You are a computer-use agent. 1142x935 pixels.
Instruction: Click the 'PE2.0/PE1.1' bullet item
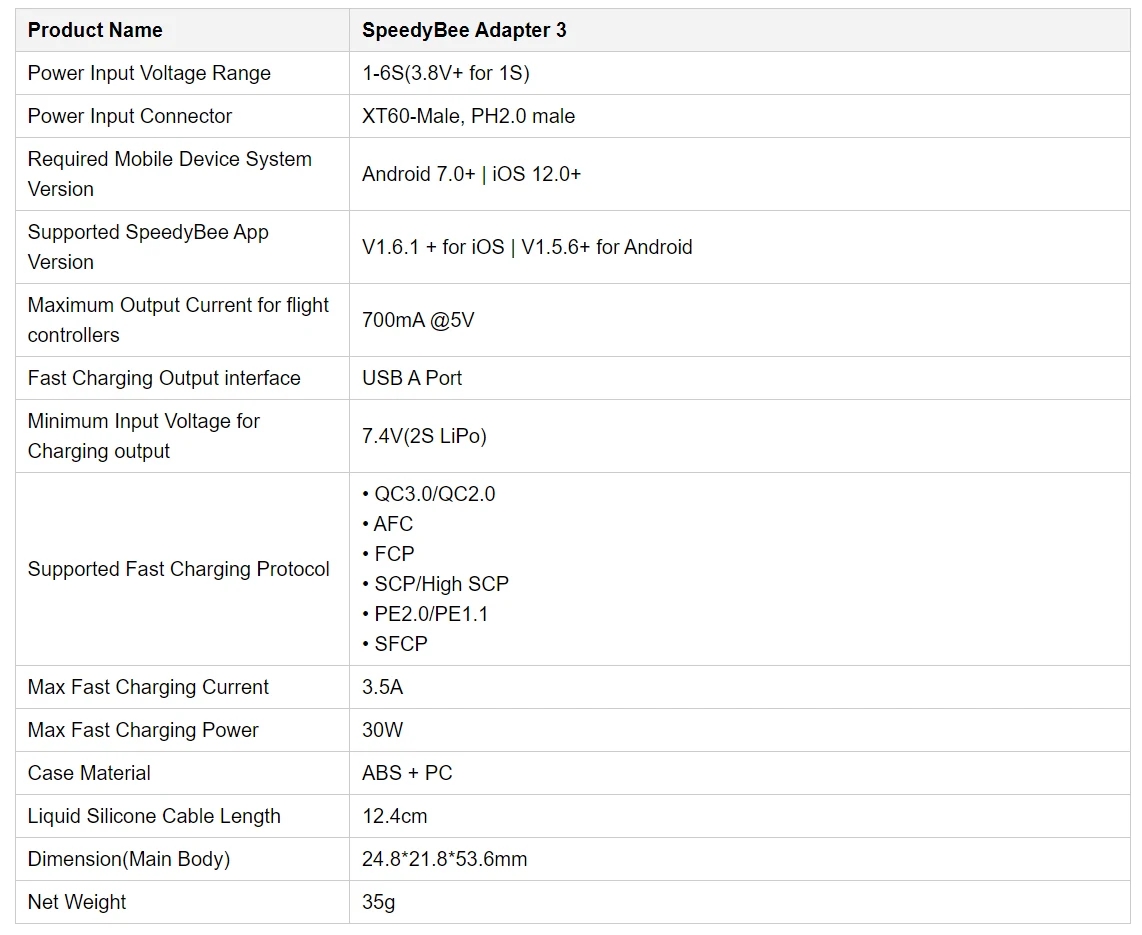pyautogui.click(x=431, y=614)
